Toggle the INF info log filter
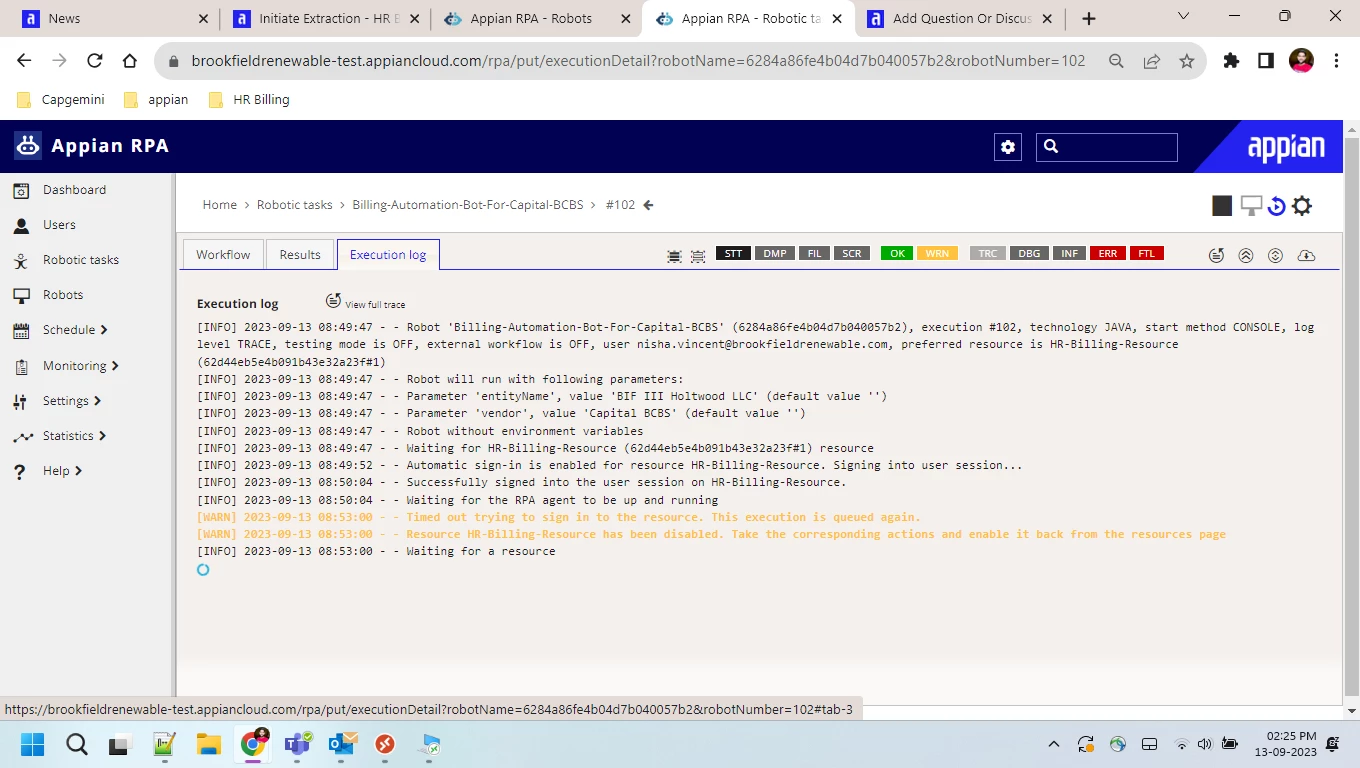The width and height of the screenshot is (1360, 768). [1070, 254]
